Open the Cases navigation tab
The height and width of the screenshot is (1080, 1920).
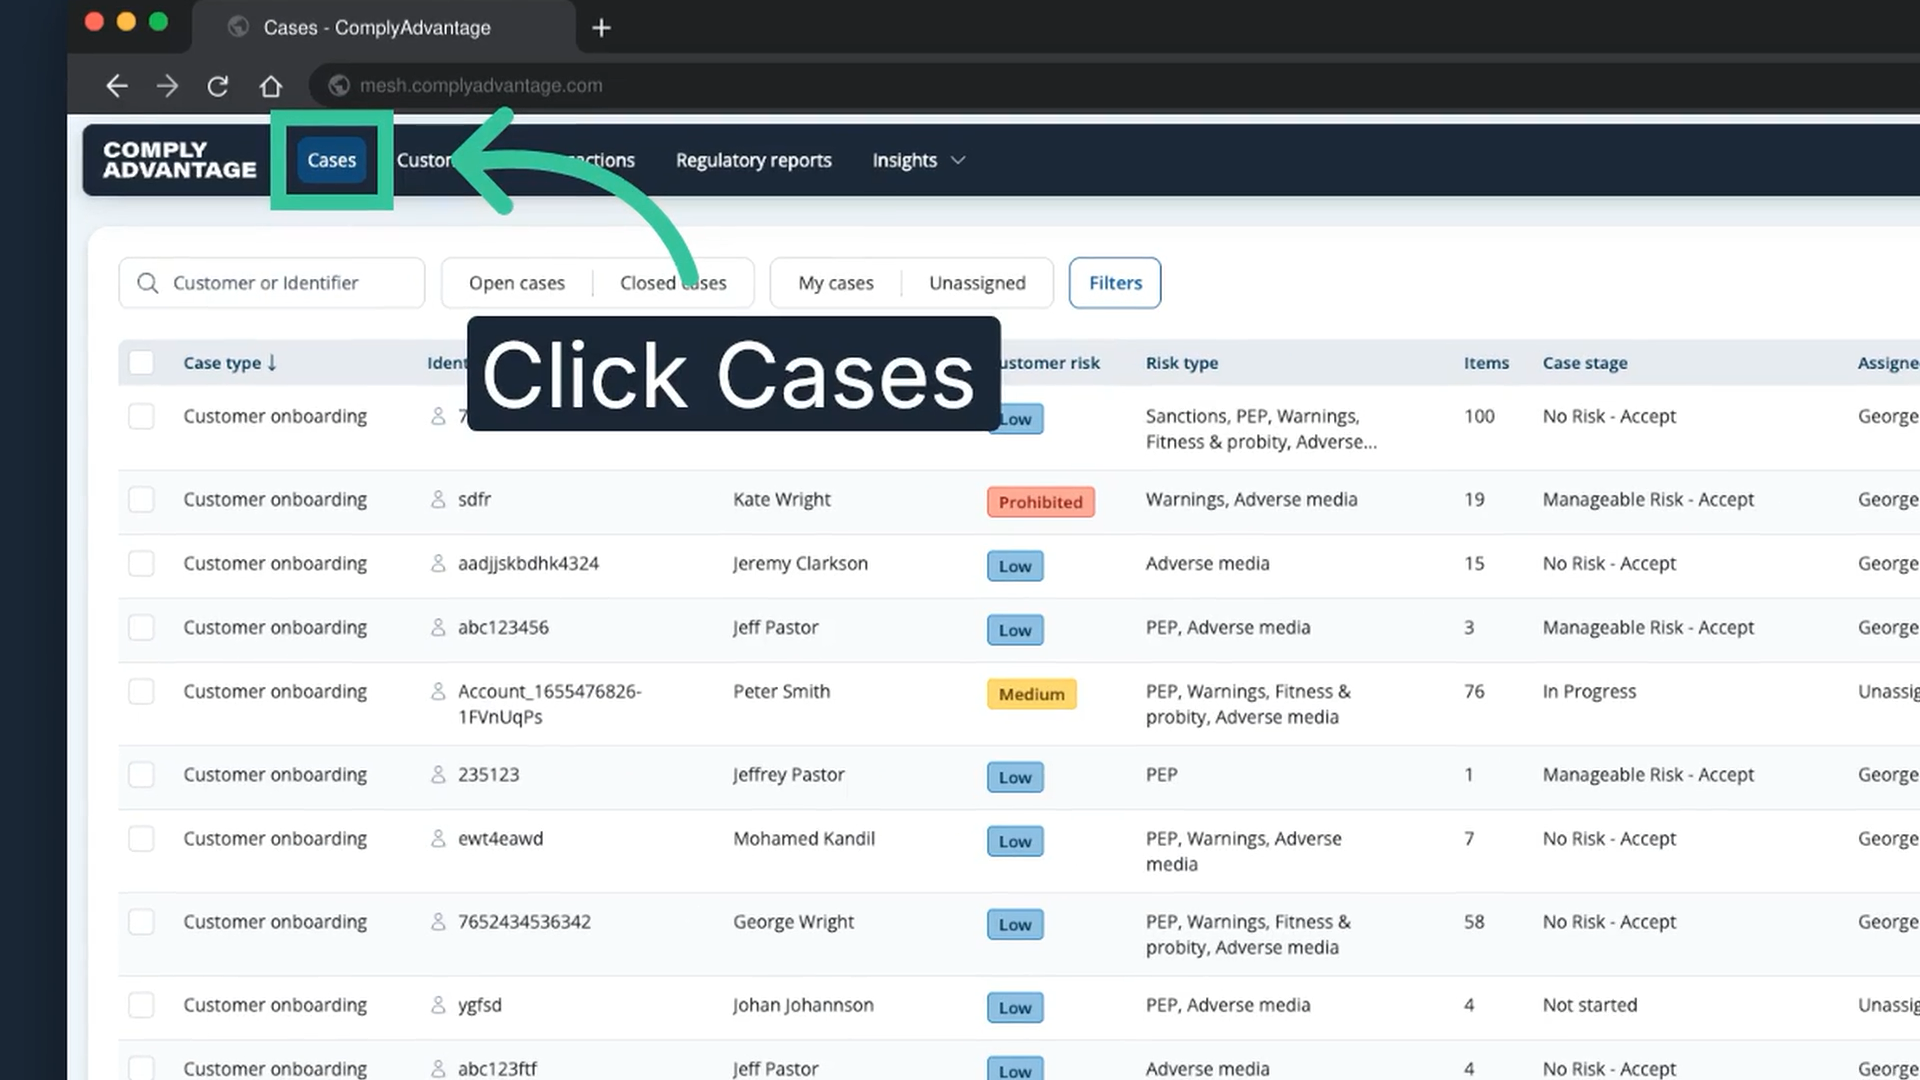point(332,160)
